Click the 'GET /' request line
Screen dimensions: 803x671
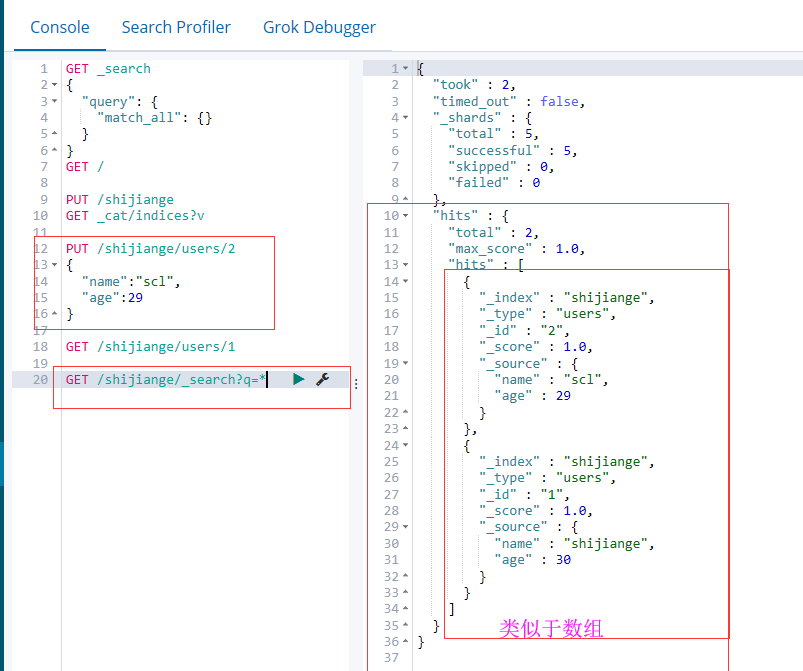(x=84, y=167)
